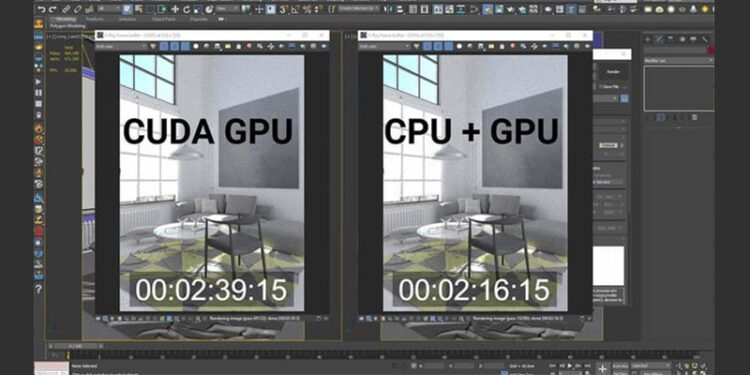Screen dimensions: 750x375
Task: Switch to the Populate ribbon tab
Action: (199, 20)
